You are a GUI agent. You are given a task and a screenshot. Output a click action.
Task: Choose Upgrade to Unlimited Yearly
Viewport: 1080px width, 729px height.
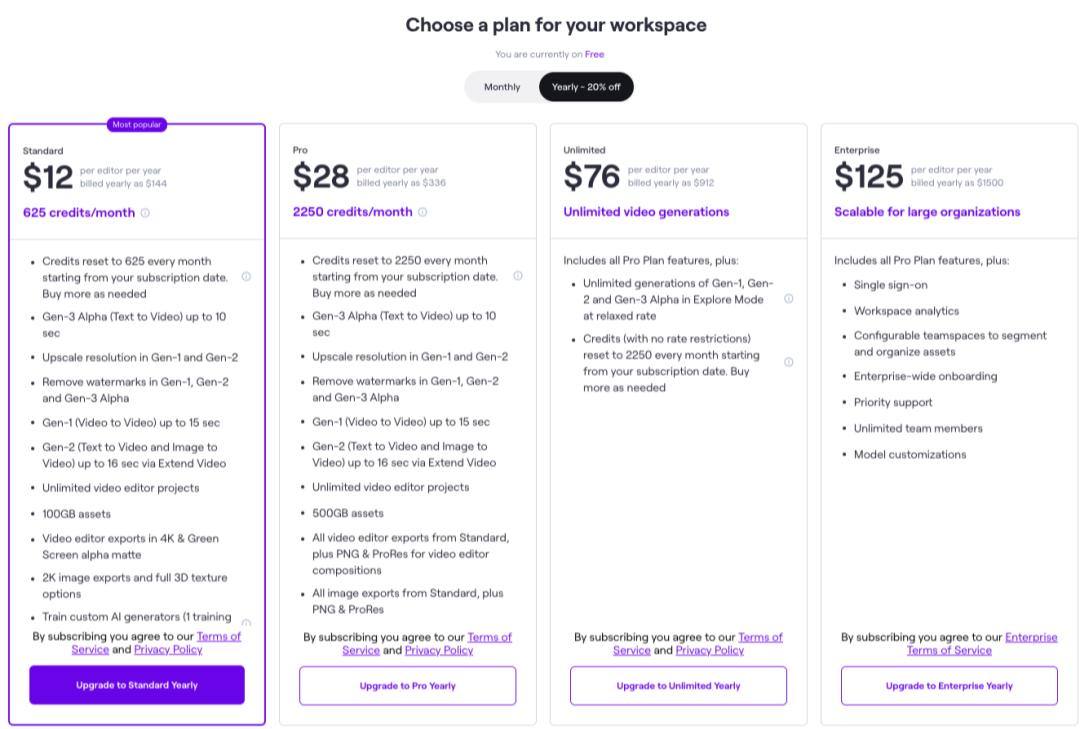678,686
